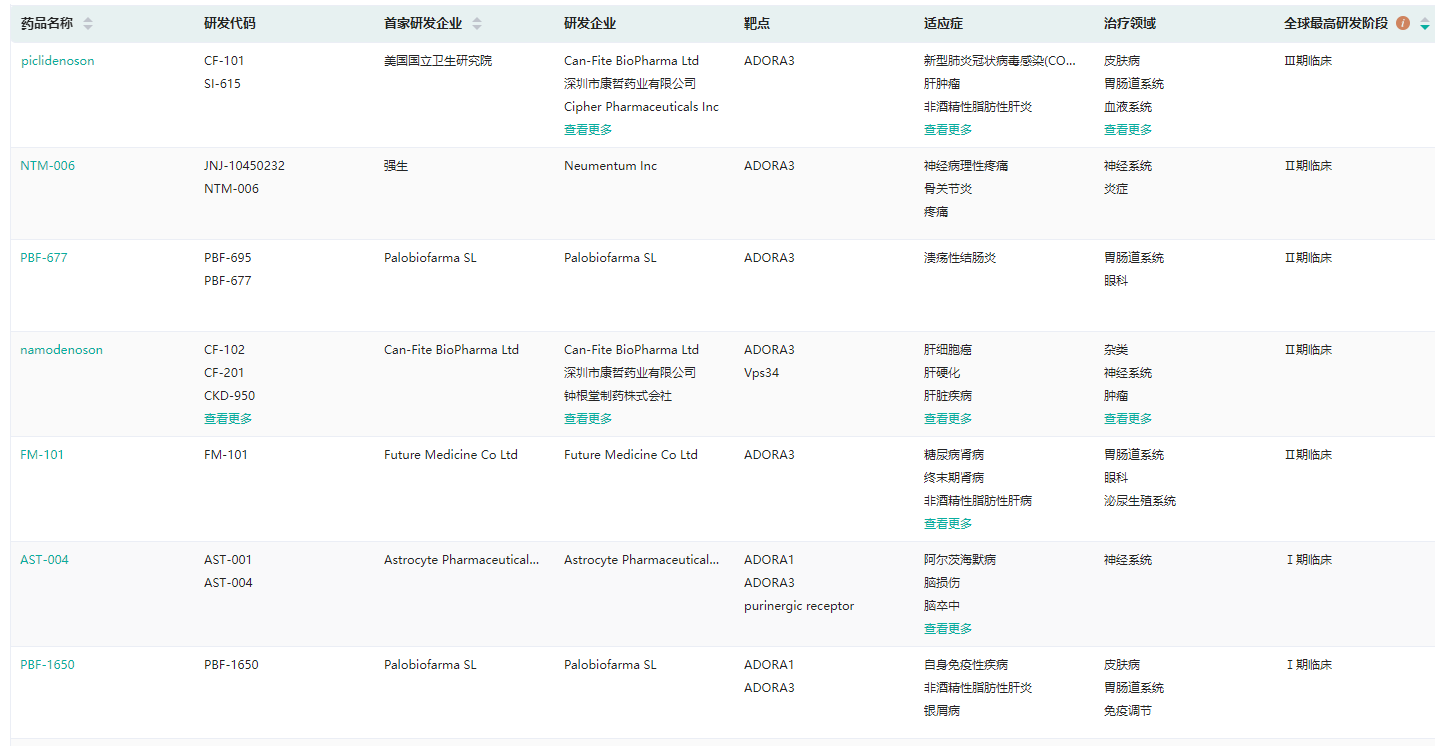Screen dimensions: 1435x746
Task: Click the 终末期肾病 indication
Action: [x=954, y=478]
